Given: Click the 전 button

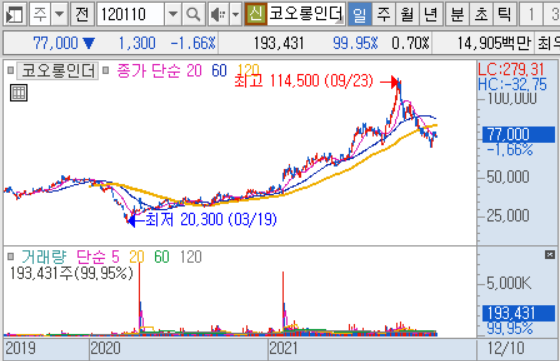Looking at the screenshot, I should pyautogui.click(x=82, y=15).
